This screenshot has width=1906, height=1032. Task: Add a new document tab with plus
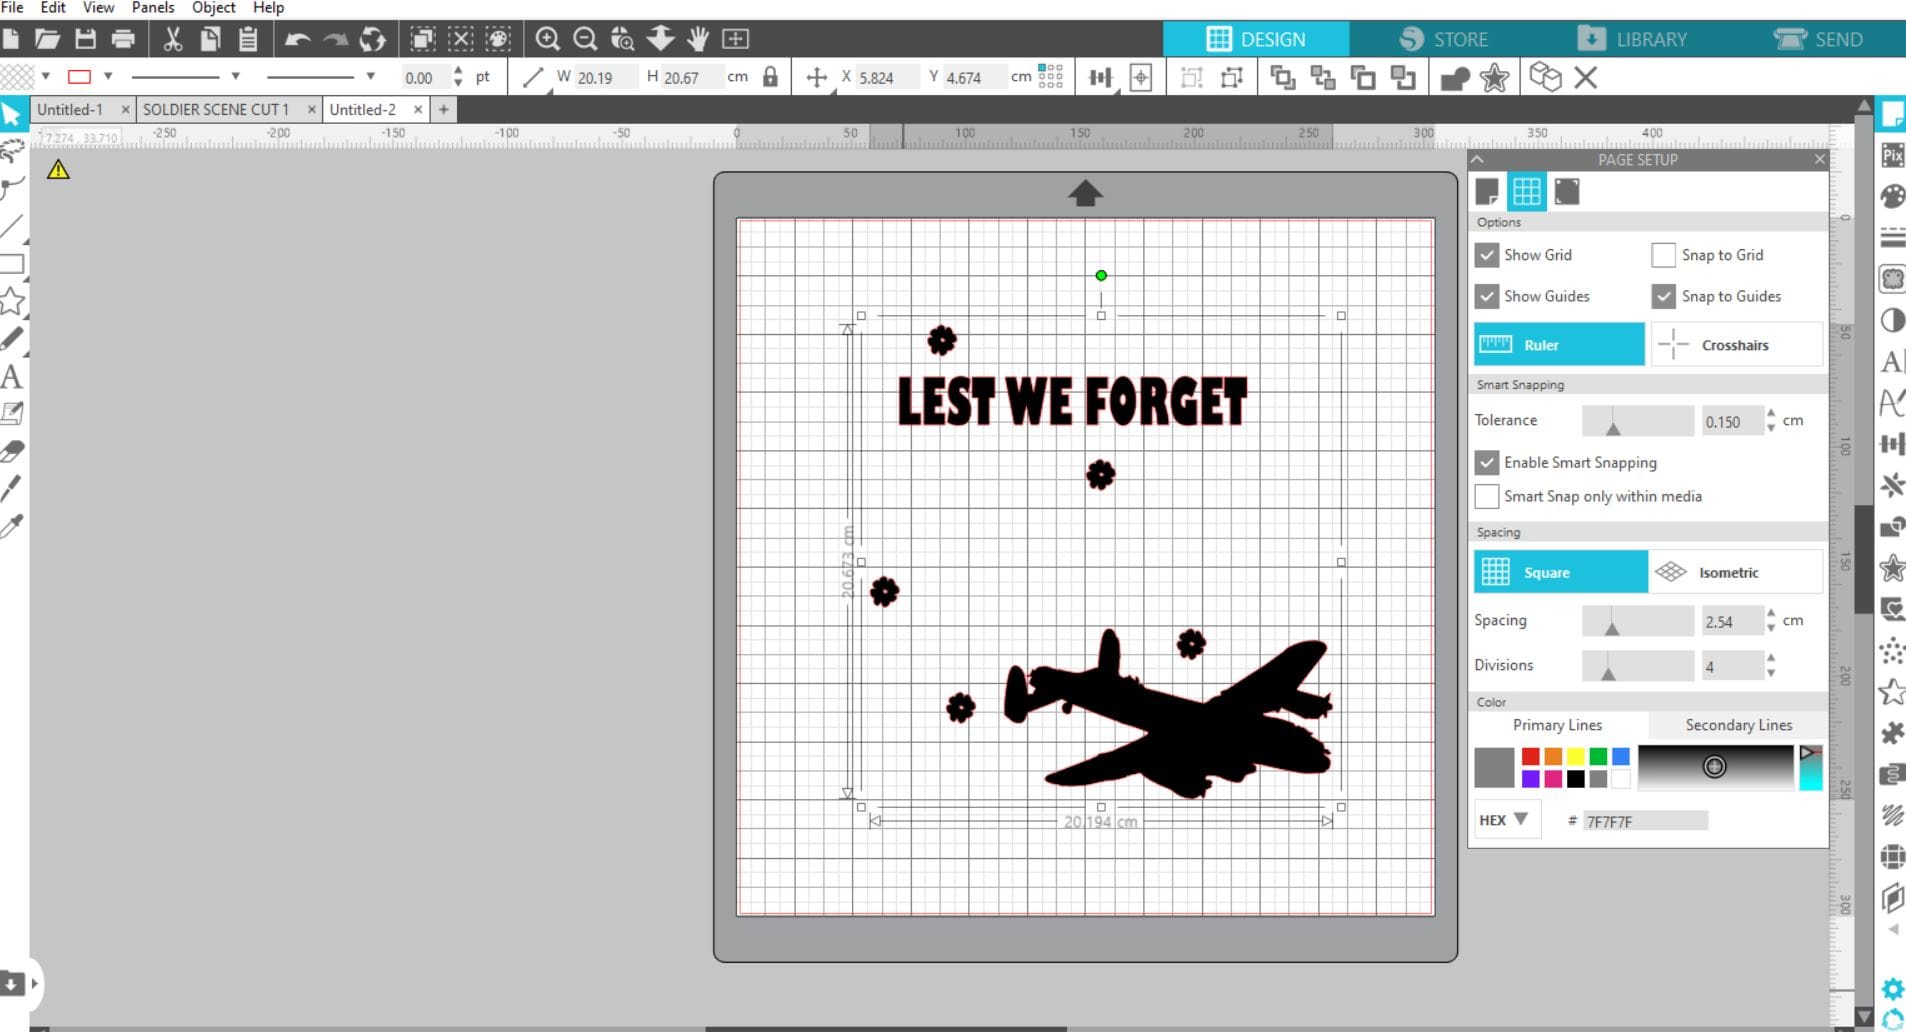[x=444, y=109]
